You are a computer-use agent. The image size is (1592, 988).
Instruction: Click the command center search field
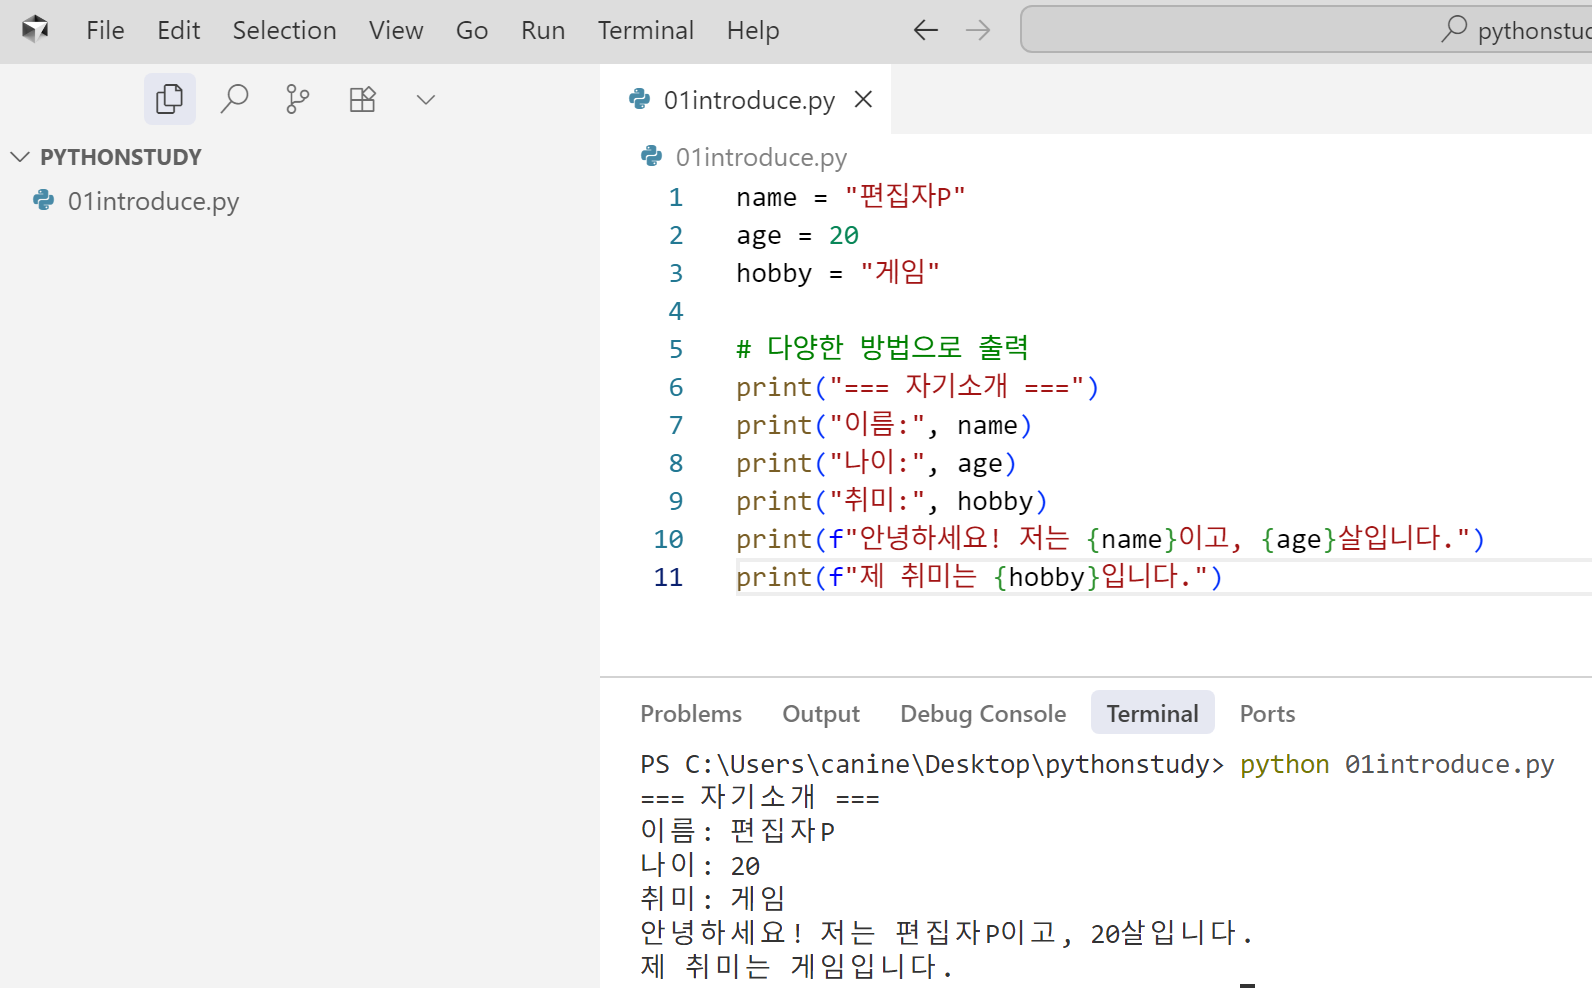(1306, 29)
